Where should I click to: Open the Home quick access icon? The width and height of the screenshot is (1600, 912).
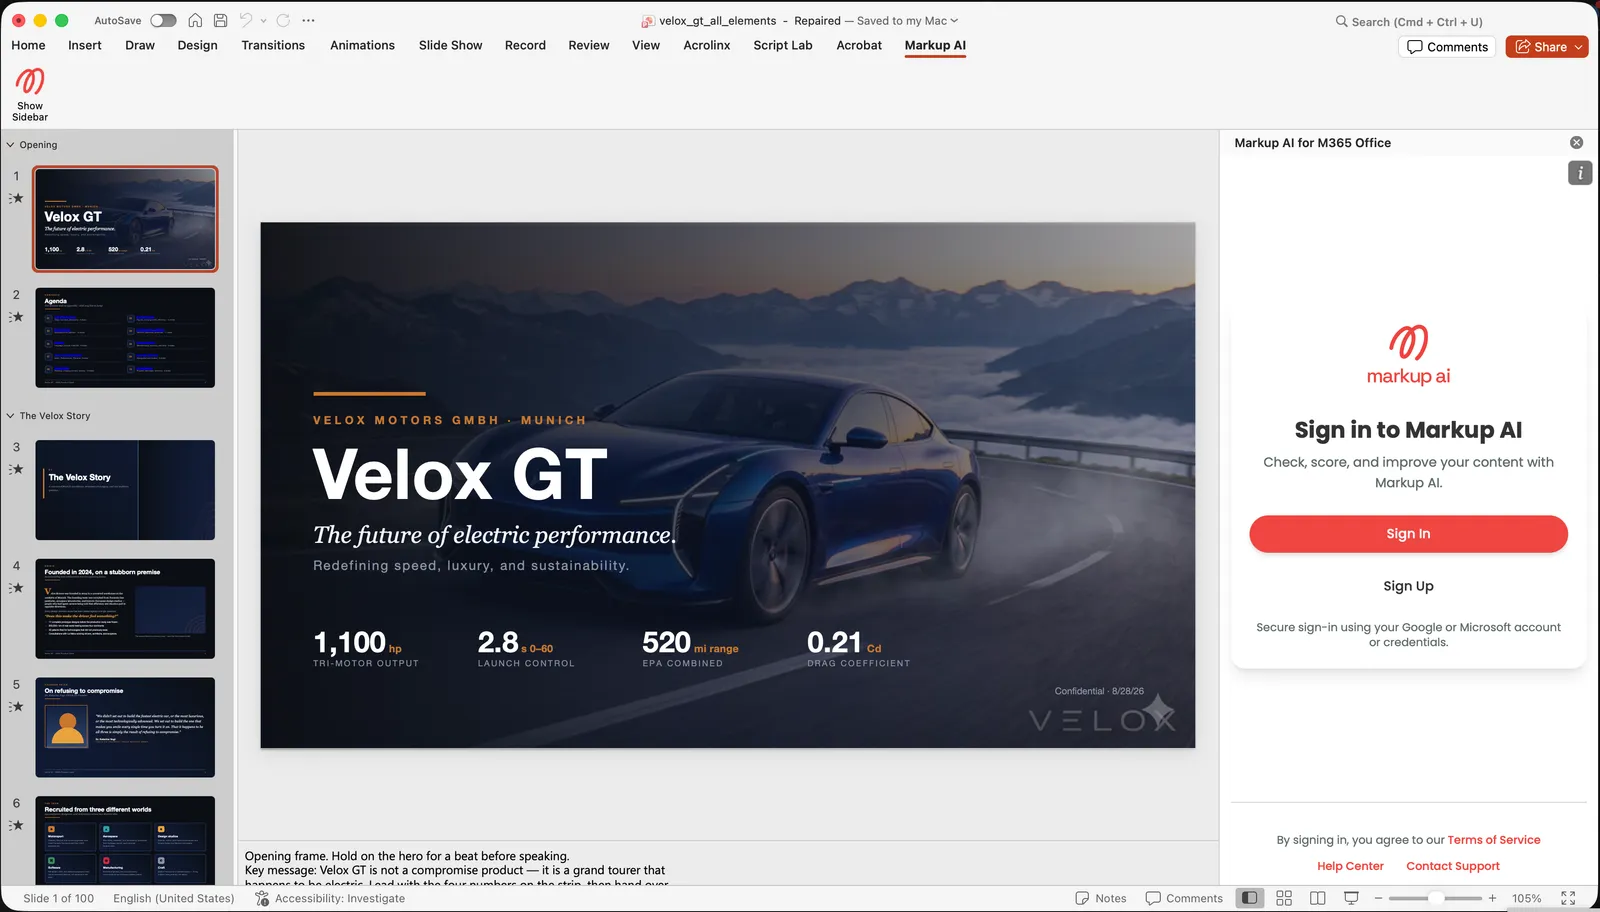pyautogui.click(x=195, y=20)
